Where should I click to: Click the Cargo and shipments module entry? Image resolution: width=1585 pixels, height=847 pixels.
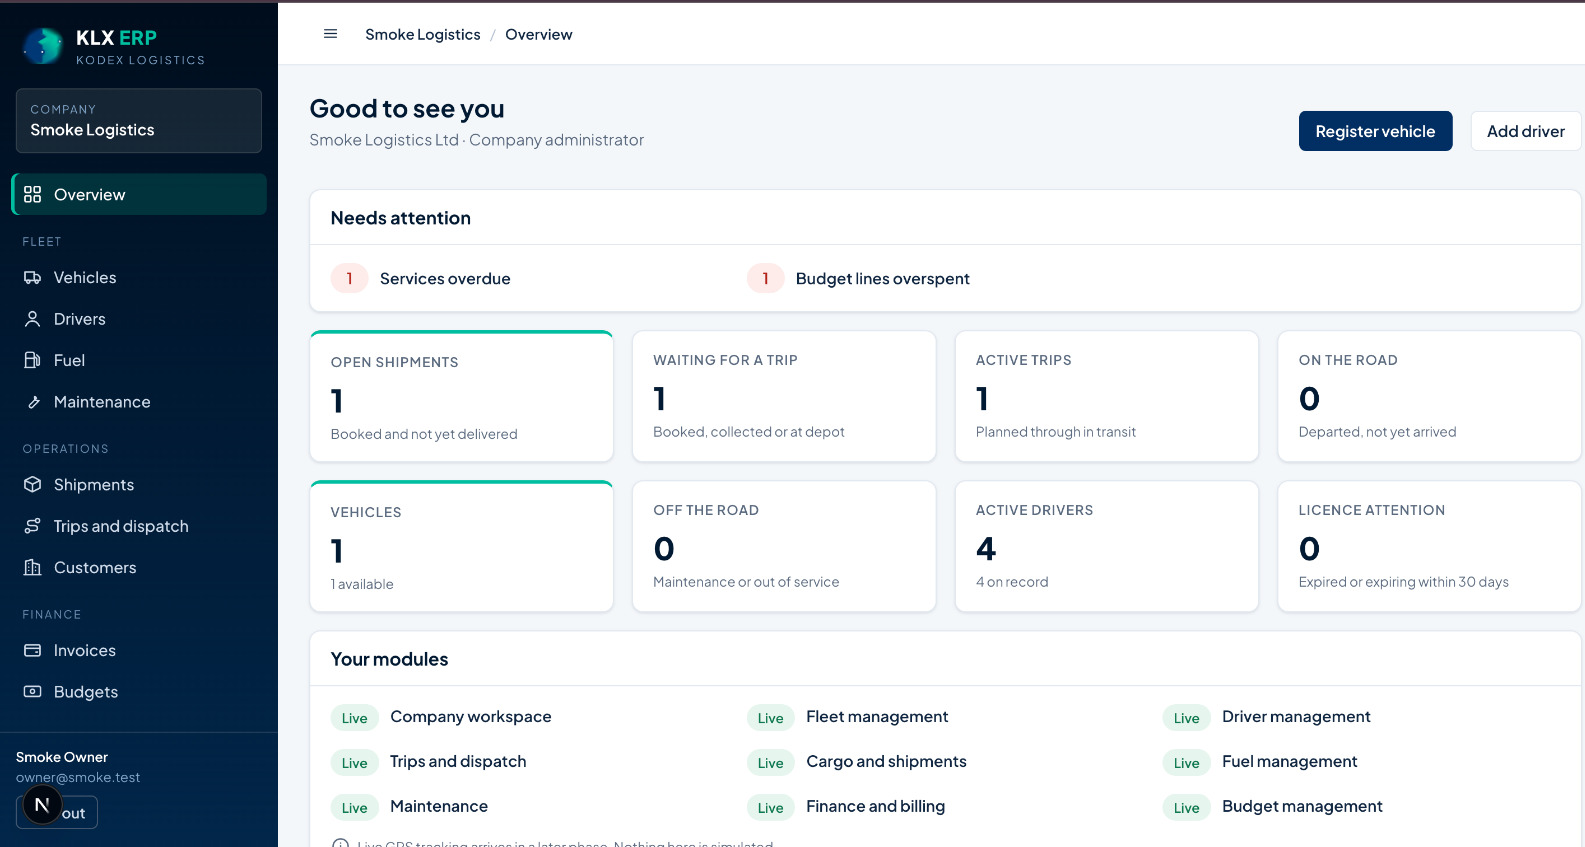click(857, 762)
